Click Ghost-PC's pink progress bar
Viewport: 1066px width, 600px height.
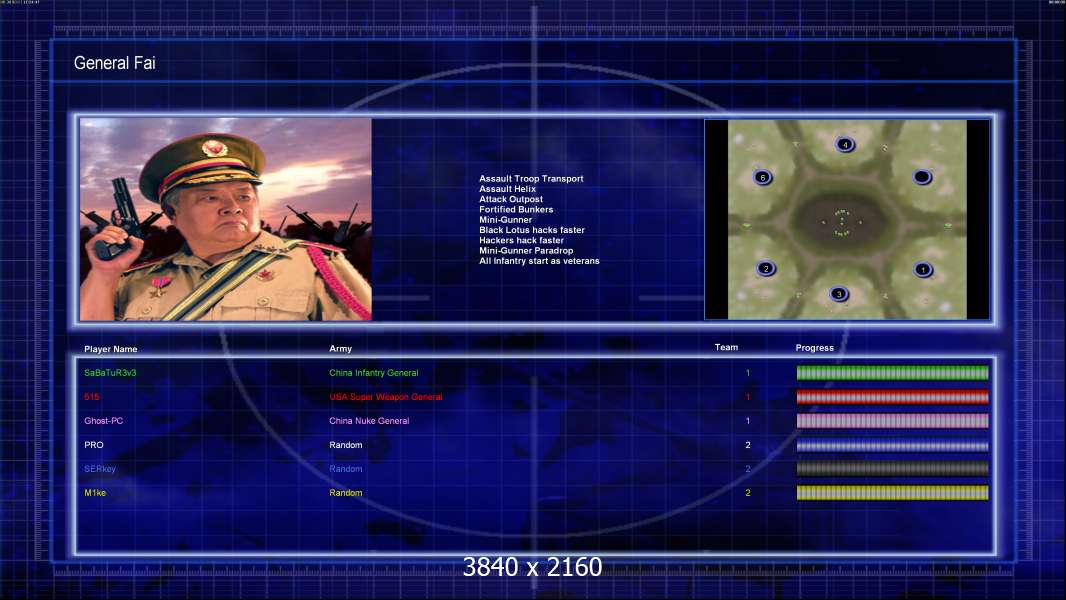[x=892, y=421]
